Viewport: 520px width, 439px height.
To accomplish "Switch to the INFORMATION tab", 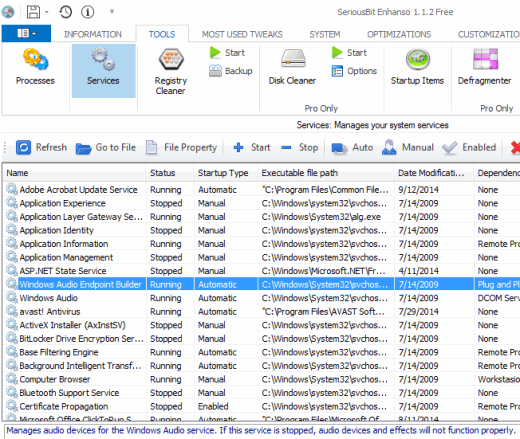I will click(x=93, y=34).
